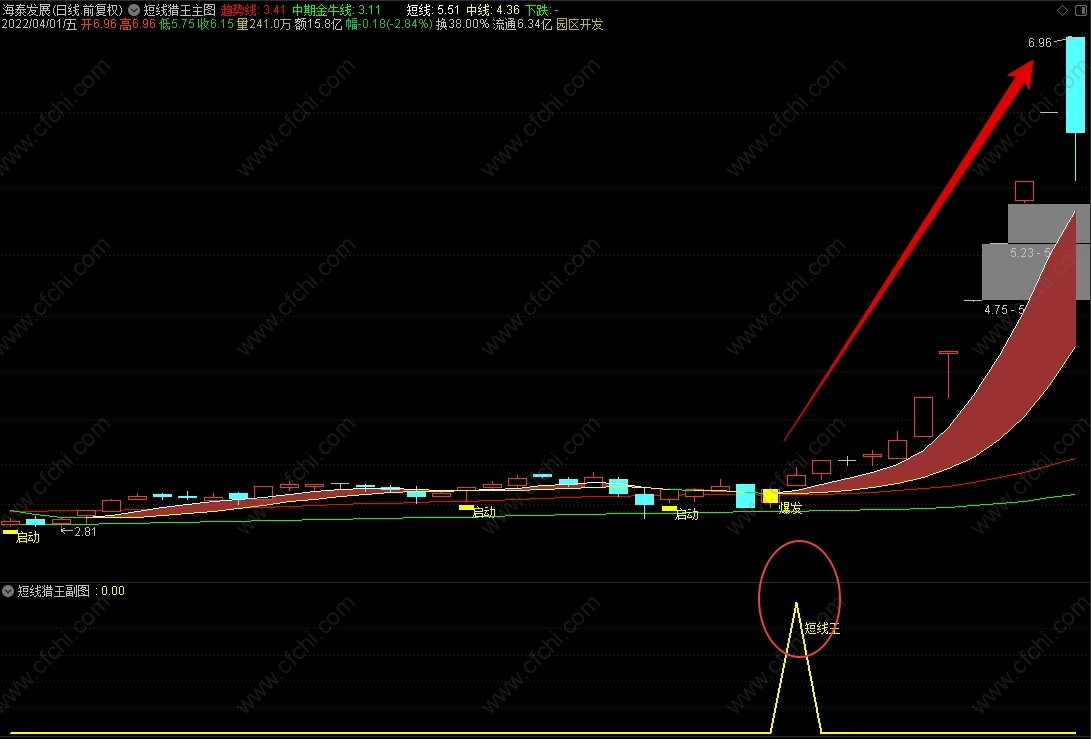Open the 短线猎王副图 indicator dropdown arrow
1091x739 pixels.
click(x=8, y=591)
